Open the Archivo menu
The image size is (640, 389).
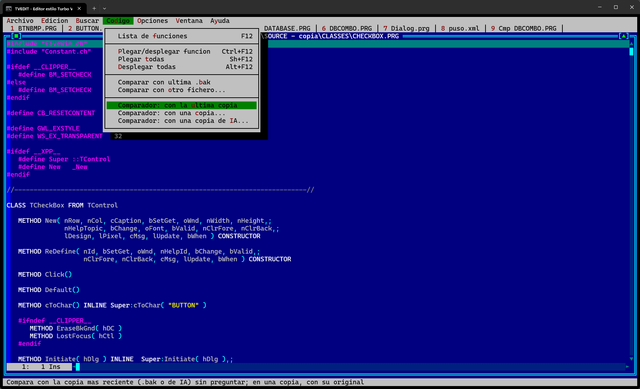20,20
